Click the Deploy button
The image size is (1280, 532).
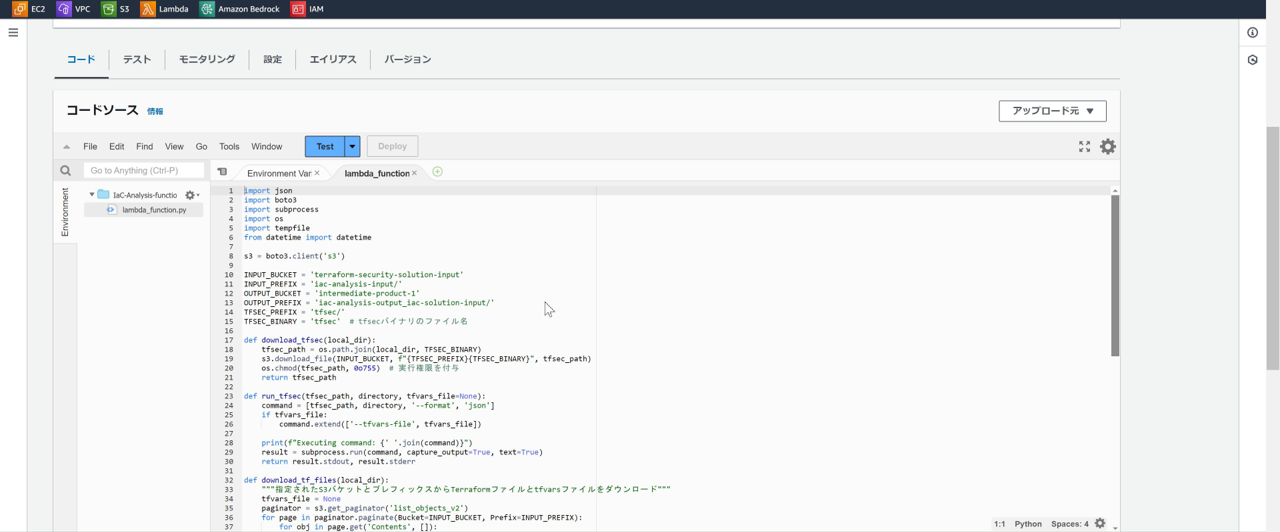pos(392,146)
